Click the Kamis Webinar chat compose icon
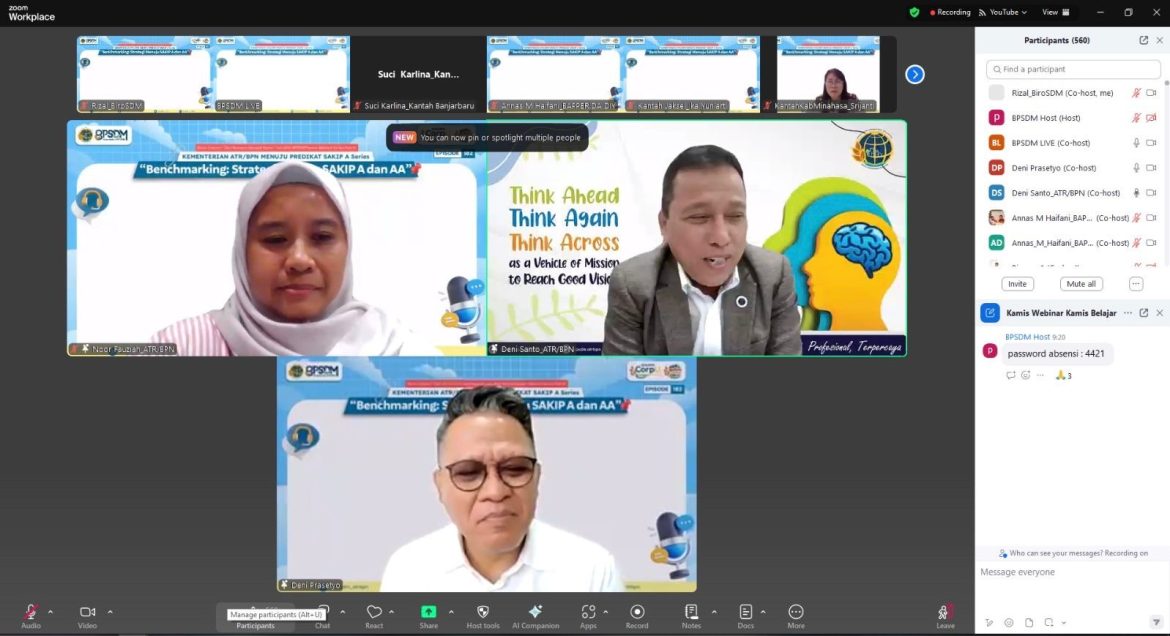Screen dimensions: 1170x636 (x=990, y=313)
